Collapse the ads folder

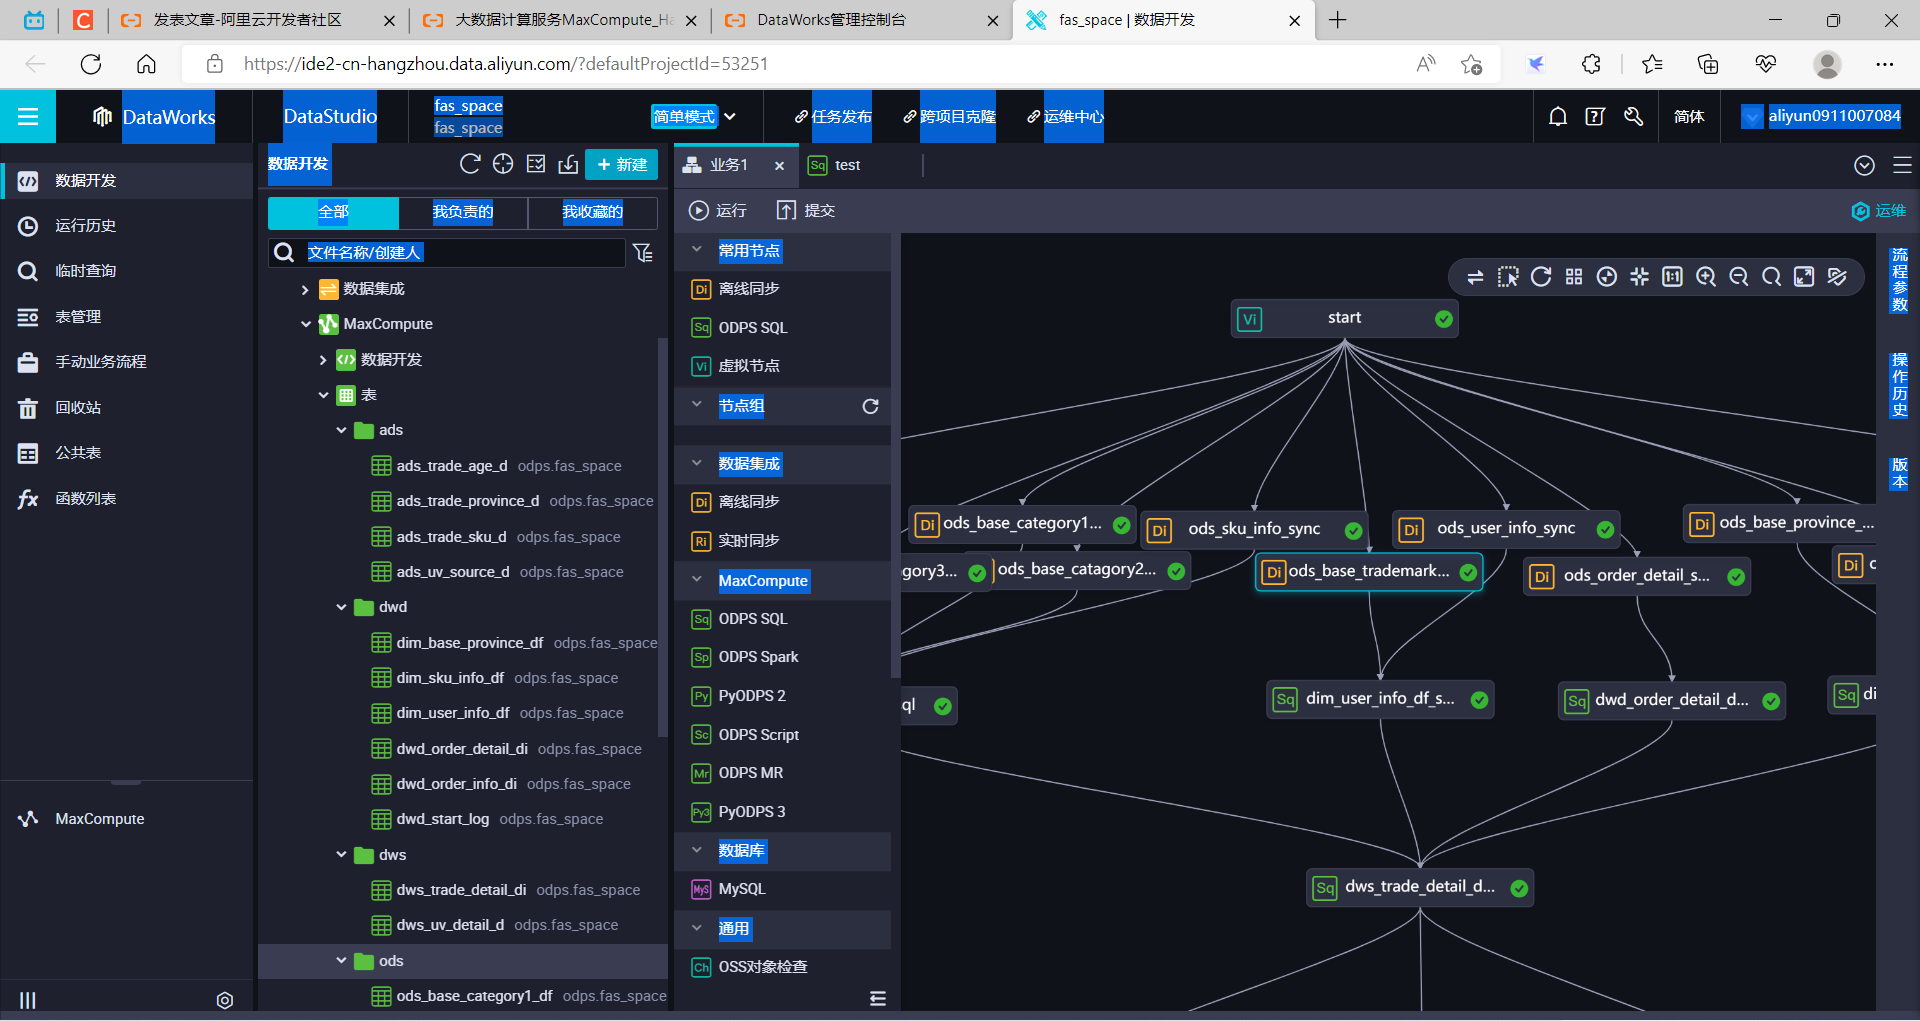coord(341,430)
